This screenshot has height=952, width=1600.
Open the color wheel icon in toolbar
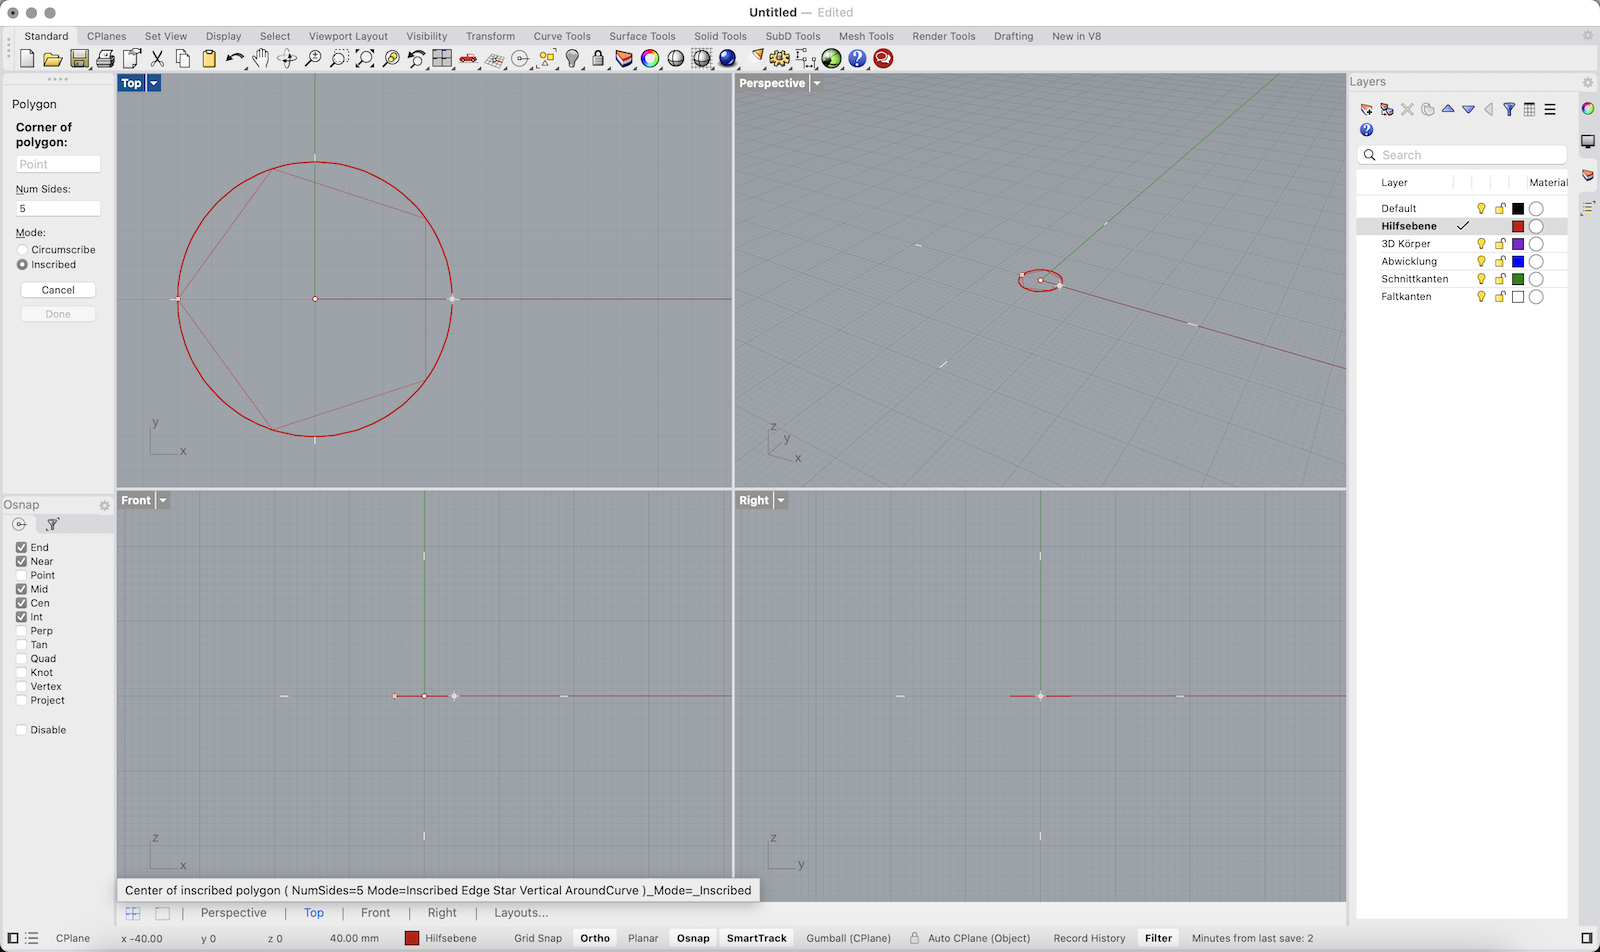pos(650,59)
